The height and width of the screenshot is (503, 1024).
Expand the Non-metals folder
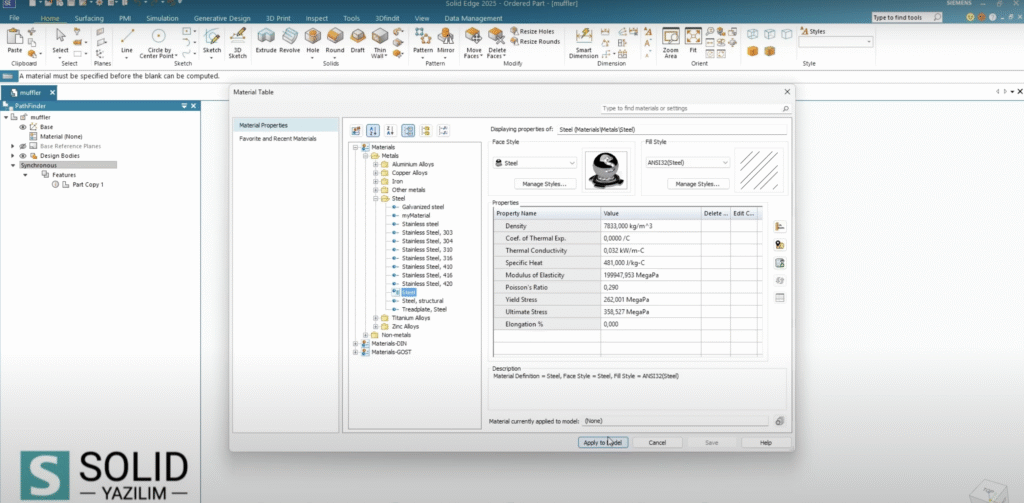[366, 334]
